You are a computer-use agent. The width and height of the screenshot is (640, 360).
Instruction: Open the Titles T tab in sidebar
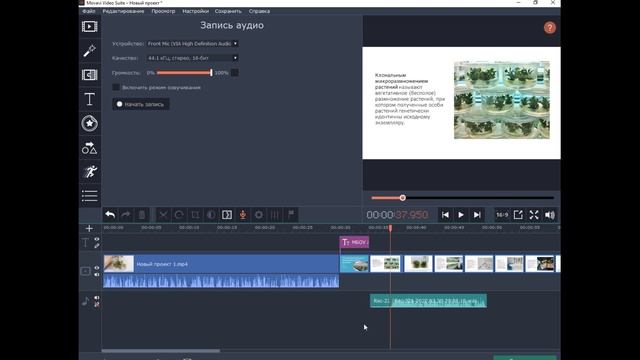pos(89,99)
